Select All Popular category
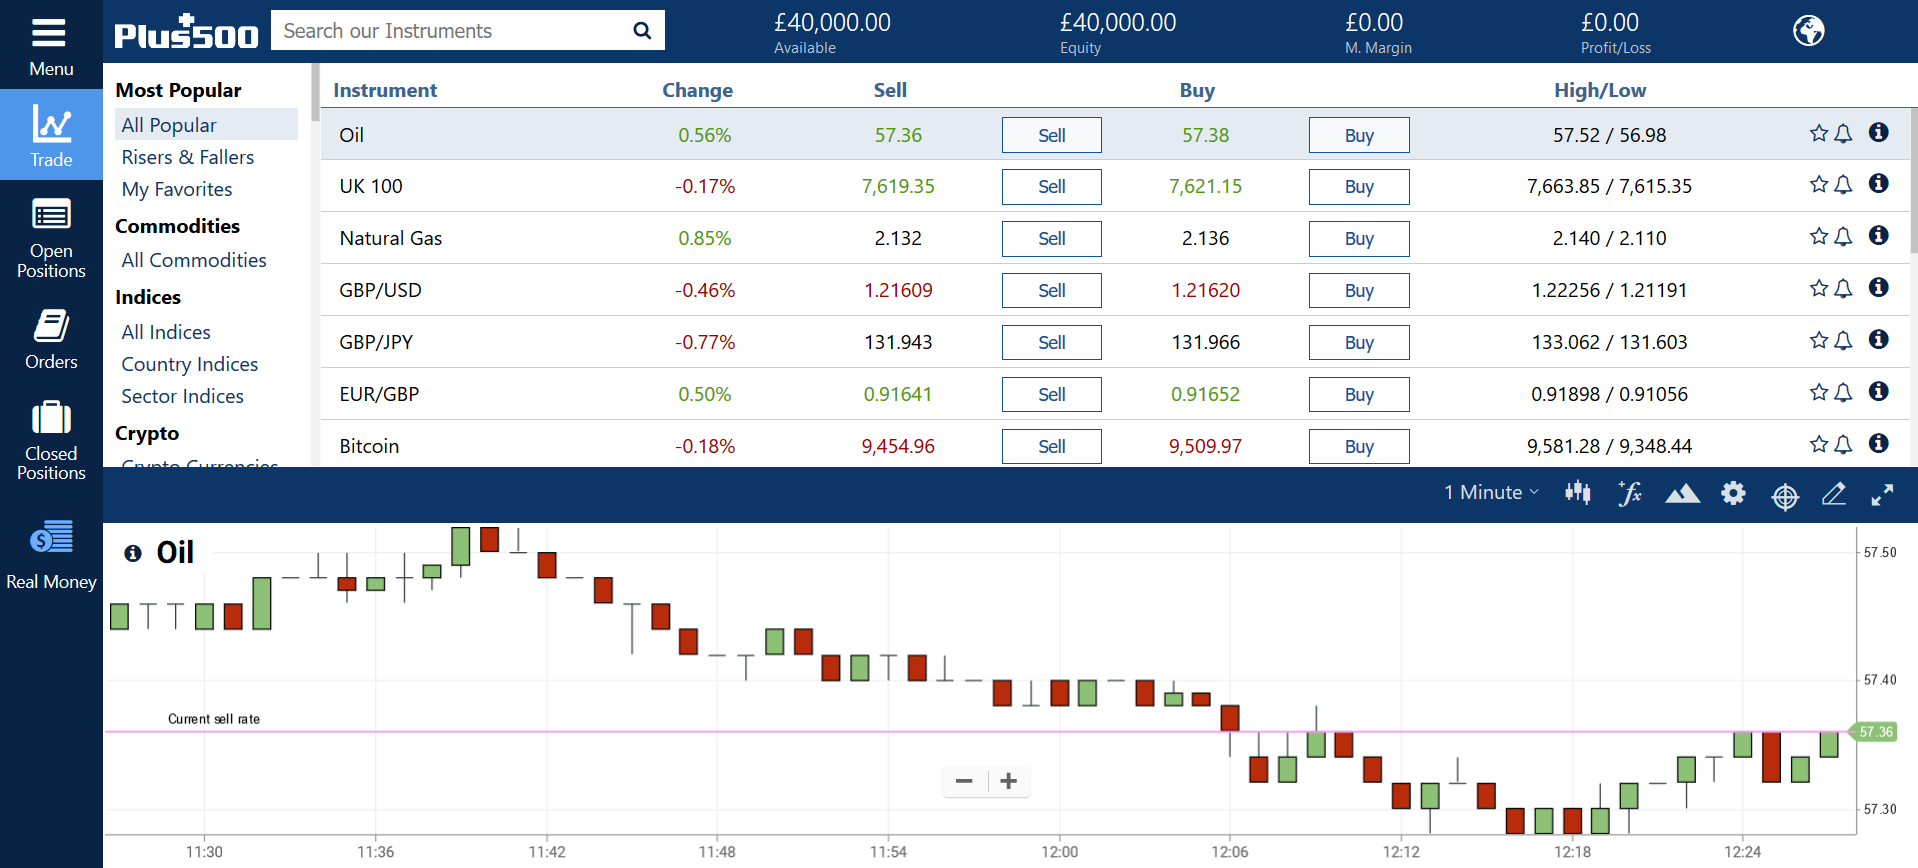 [x=206, y=125]
